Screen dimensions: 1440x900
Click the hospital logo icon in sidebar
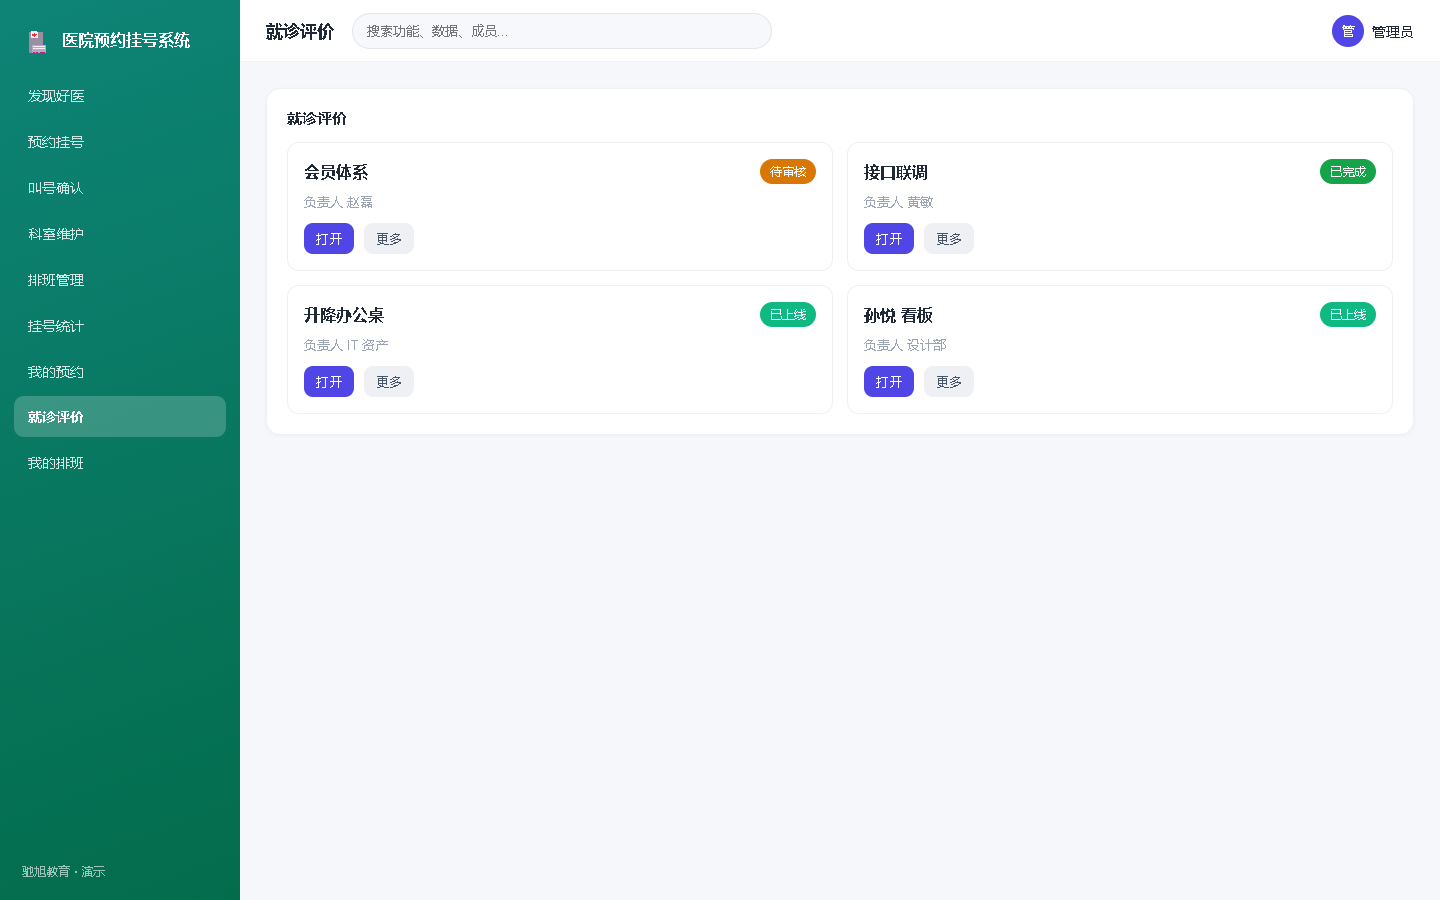click(x=38, y=41)
